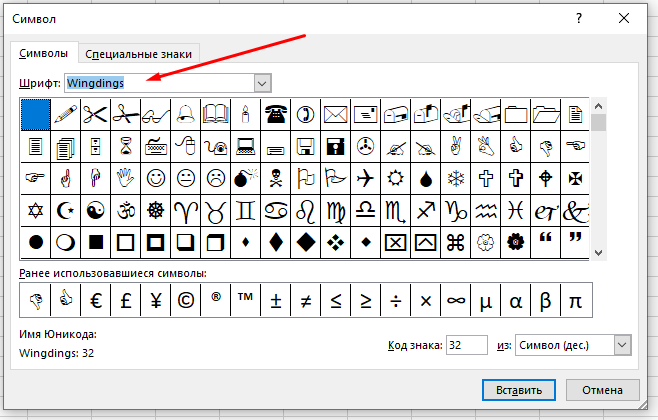Select the smiling face symbol
Image resolution: width=658 pixels, height=420 pixels.
156,178
